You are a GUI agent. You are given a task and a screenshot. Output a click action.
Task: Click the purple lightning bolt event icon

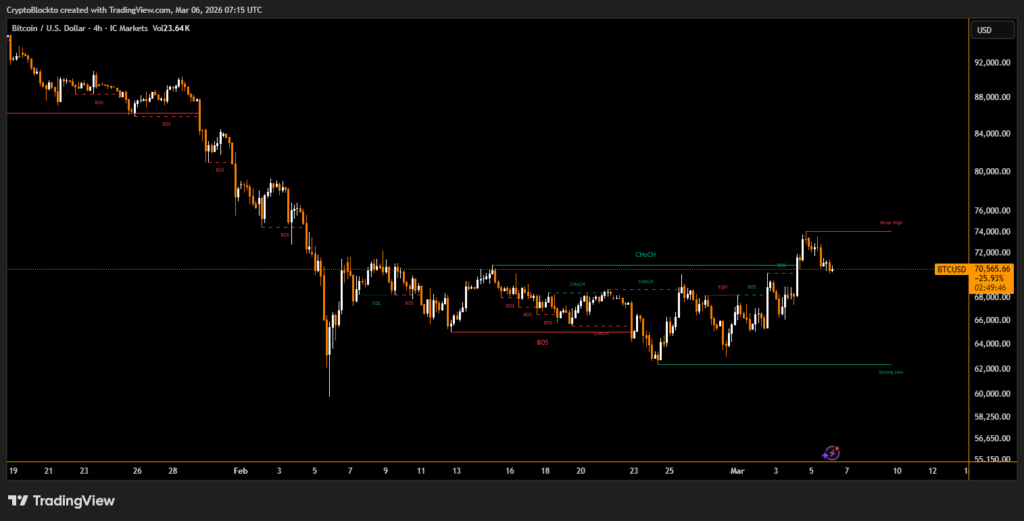pyautogui.click(x=830, y=453)
